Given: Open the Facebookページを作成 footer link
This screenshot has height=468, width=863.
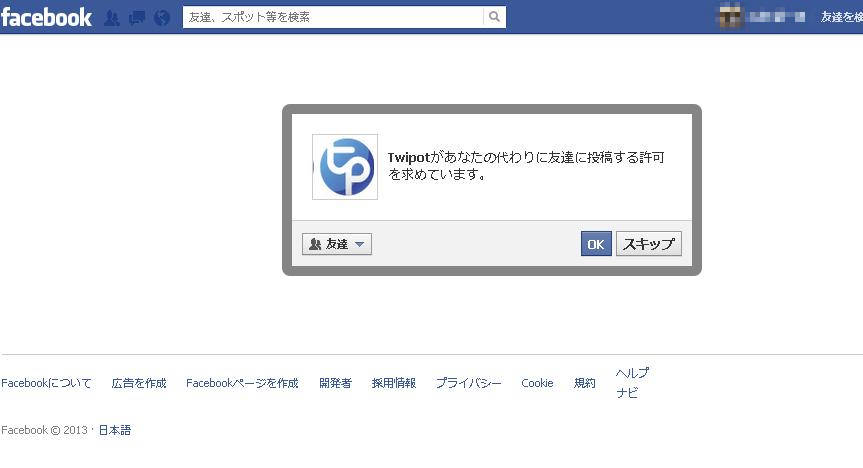Looking at the screenshot, I should coord(242,383).
